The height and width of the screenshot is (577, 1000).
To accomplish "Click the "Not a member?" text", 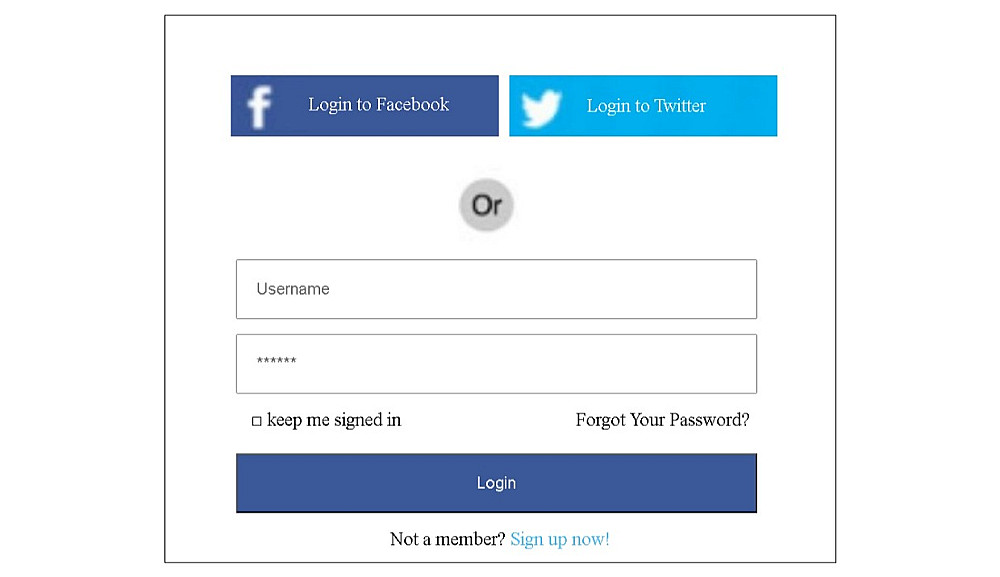I will pos(447,540).
